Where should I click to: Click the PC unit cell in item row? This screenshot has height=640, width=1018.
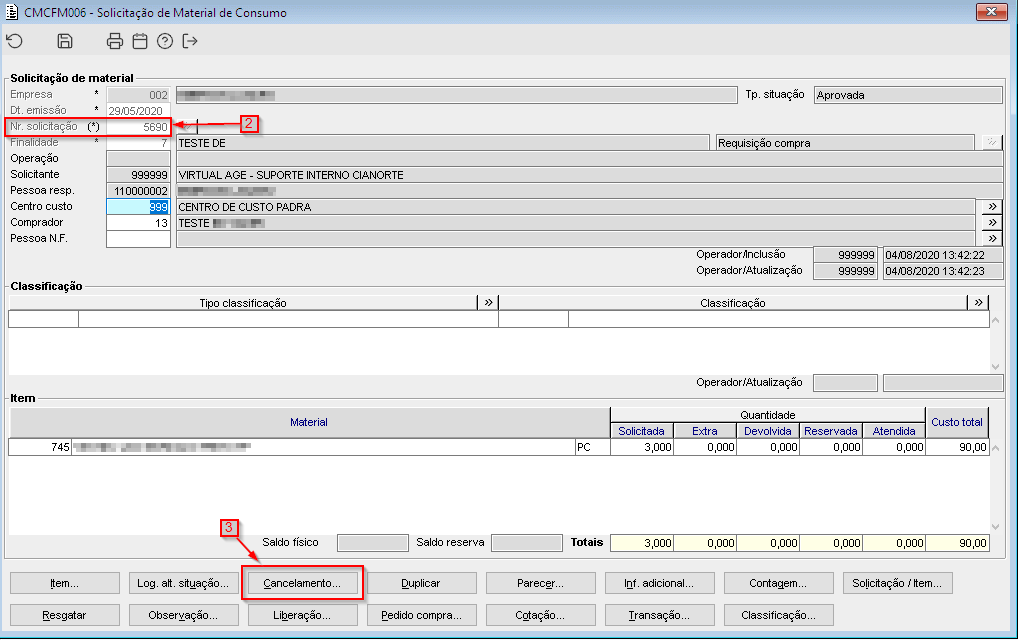593,447
